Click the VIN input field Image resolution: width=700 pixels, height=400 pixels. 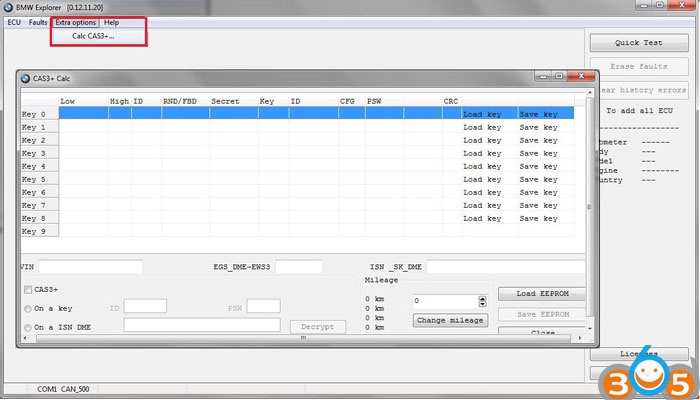pyautogui.click(x=91, y=267)
